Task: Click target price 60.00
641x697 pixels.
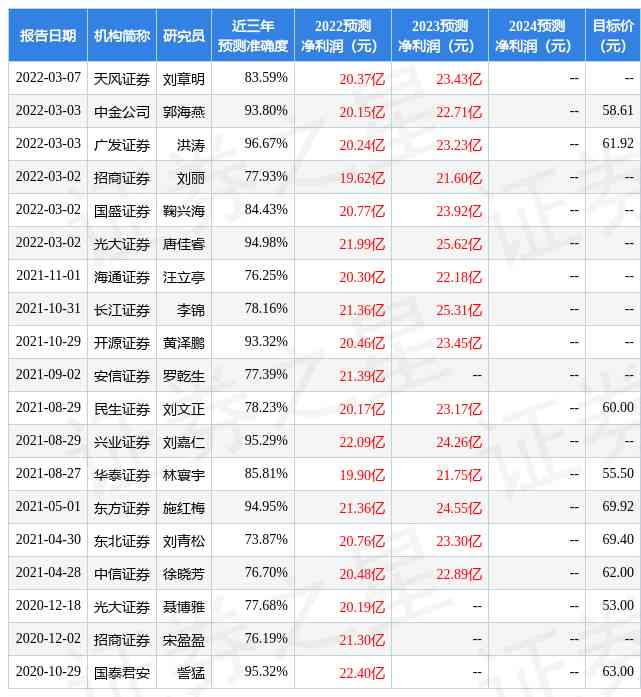Action: (617, 408)
